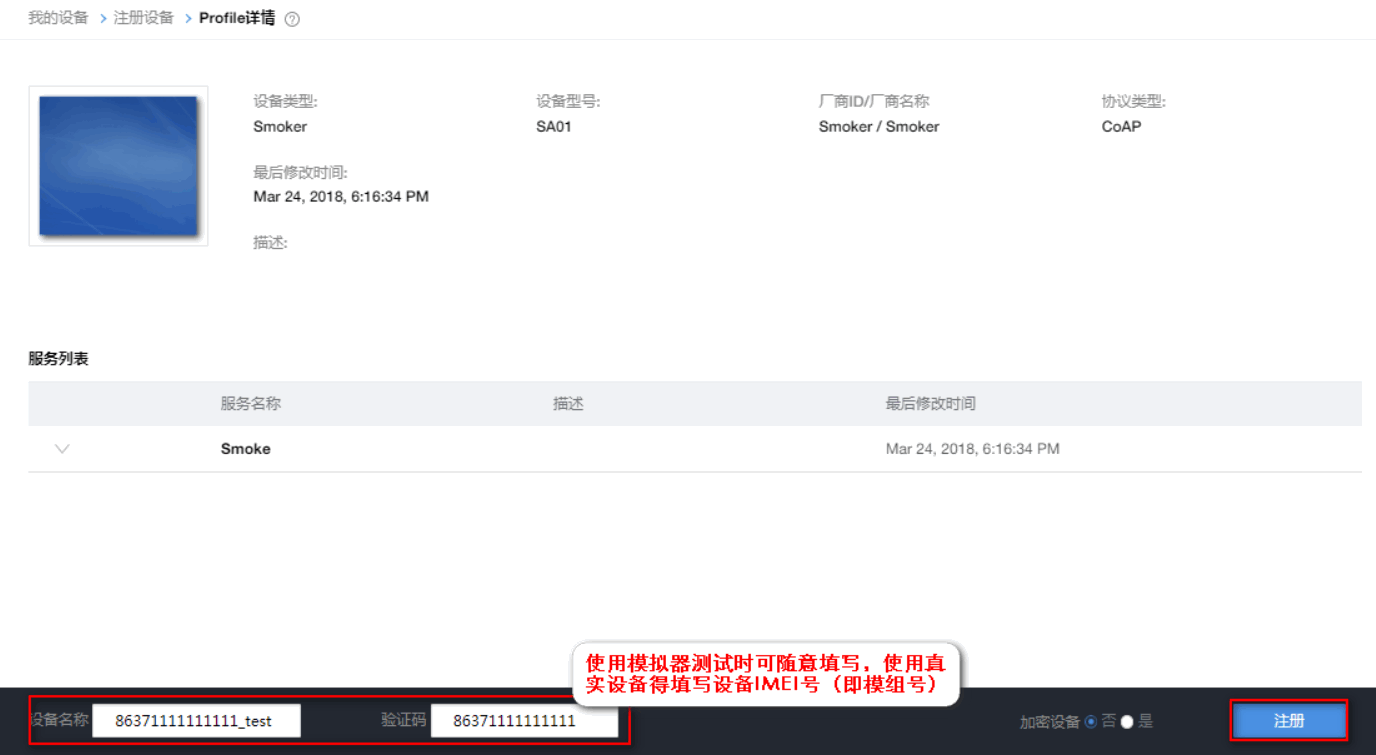Collapse the Smoke service row chevron
Image resolution: width=1376 pixels, height=755 pixels.
click(62, 449)
